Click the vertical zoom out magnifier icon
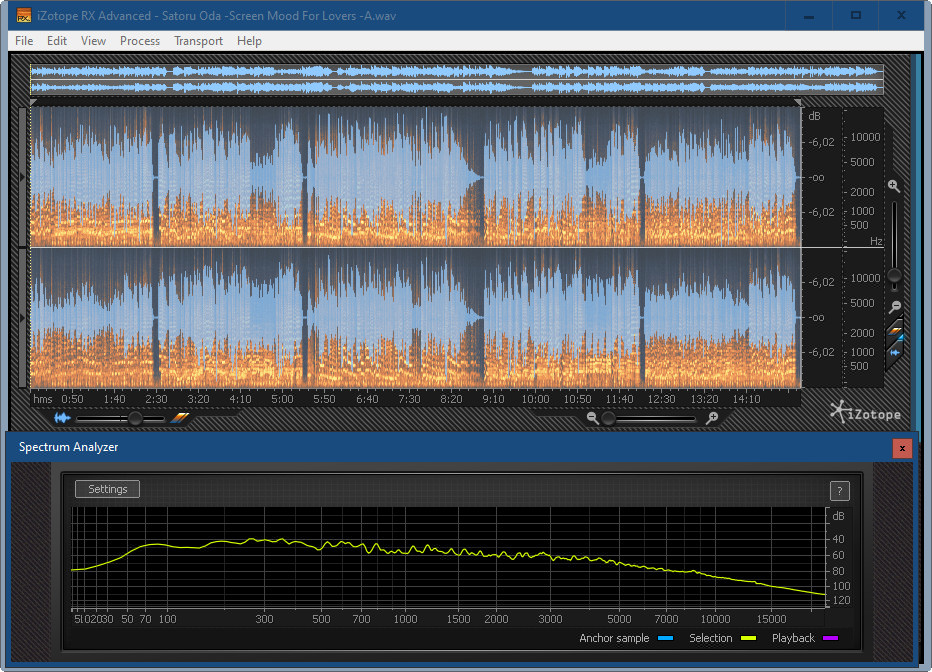The height and width of the screenshot is (672, 932). [895, 307]
